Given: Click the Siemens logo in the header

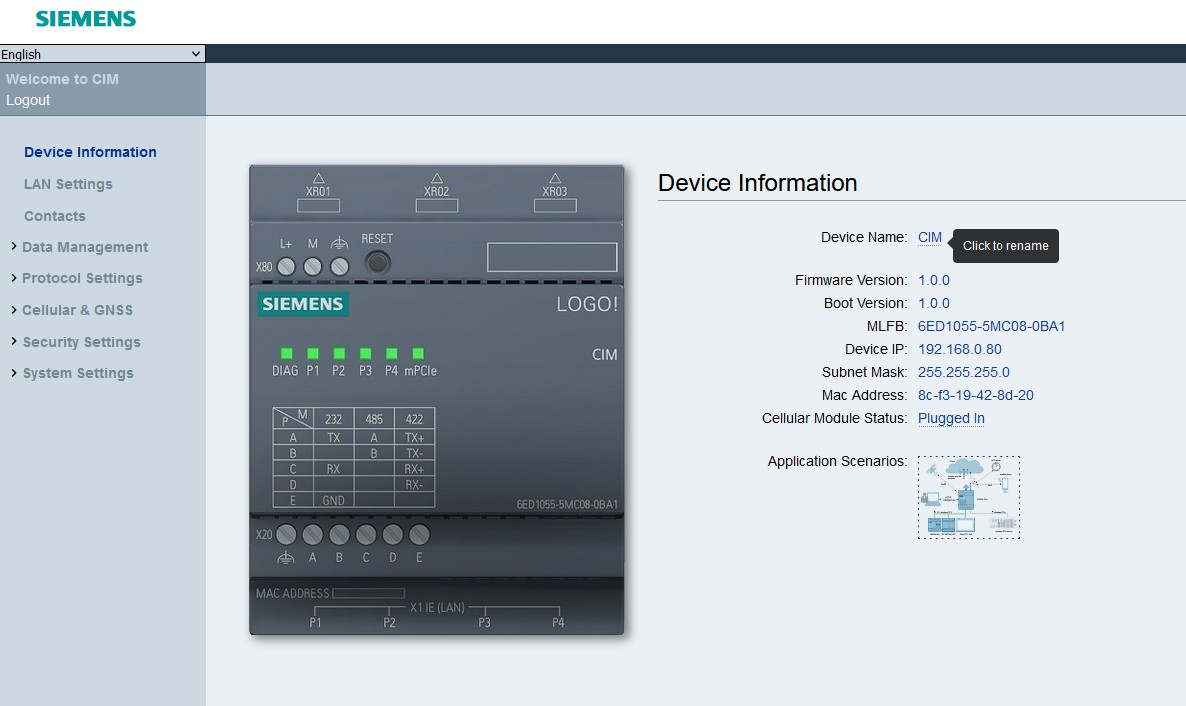Looking at the screenshot, I should point(86,18).
